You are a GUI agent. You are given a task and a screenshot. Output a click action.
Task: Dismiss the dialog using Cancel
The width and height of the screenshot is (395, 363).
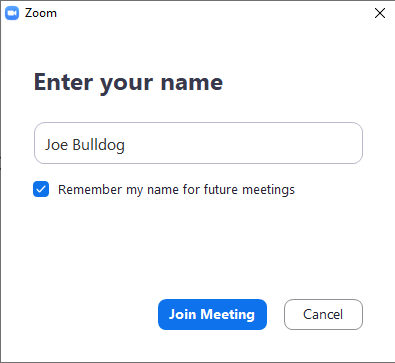323,314
